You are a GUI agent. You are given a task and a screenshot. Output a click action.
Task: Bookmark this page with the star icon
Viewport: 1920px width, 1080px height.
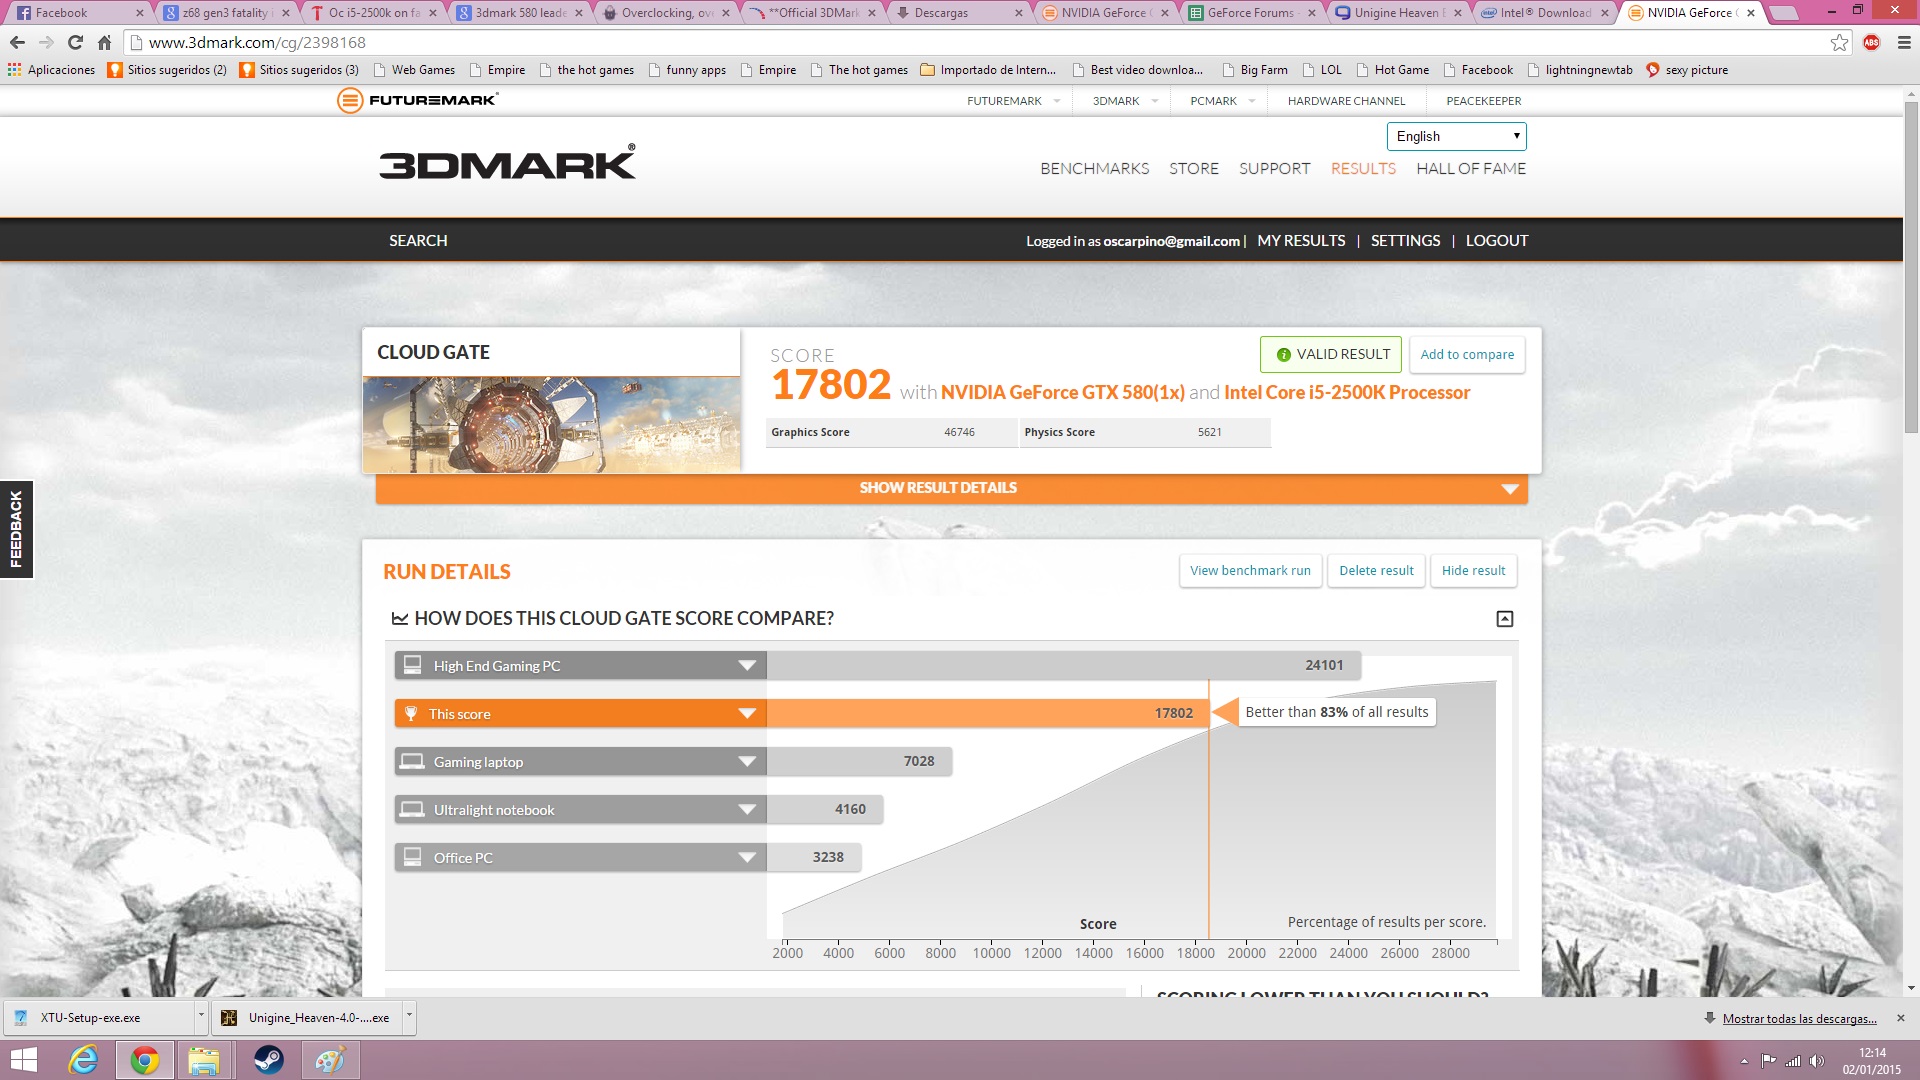pos(1839,42)
